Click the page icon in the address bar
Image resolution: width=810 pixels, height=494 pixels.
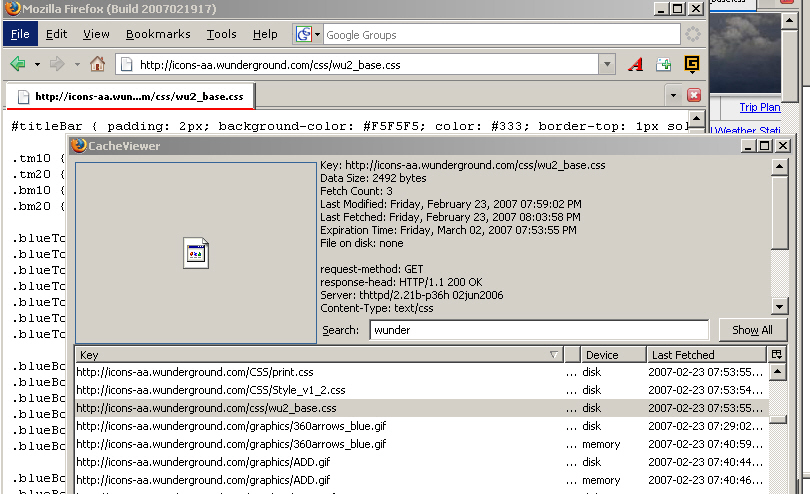pos(127,65)
